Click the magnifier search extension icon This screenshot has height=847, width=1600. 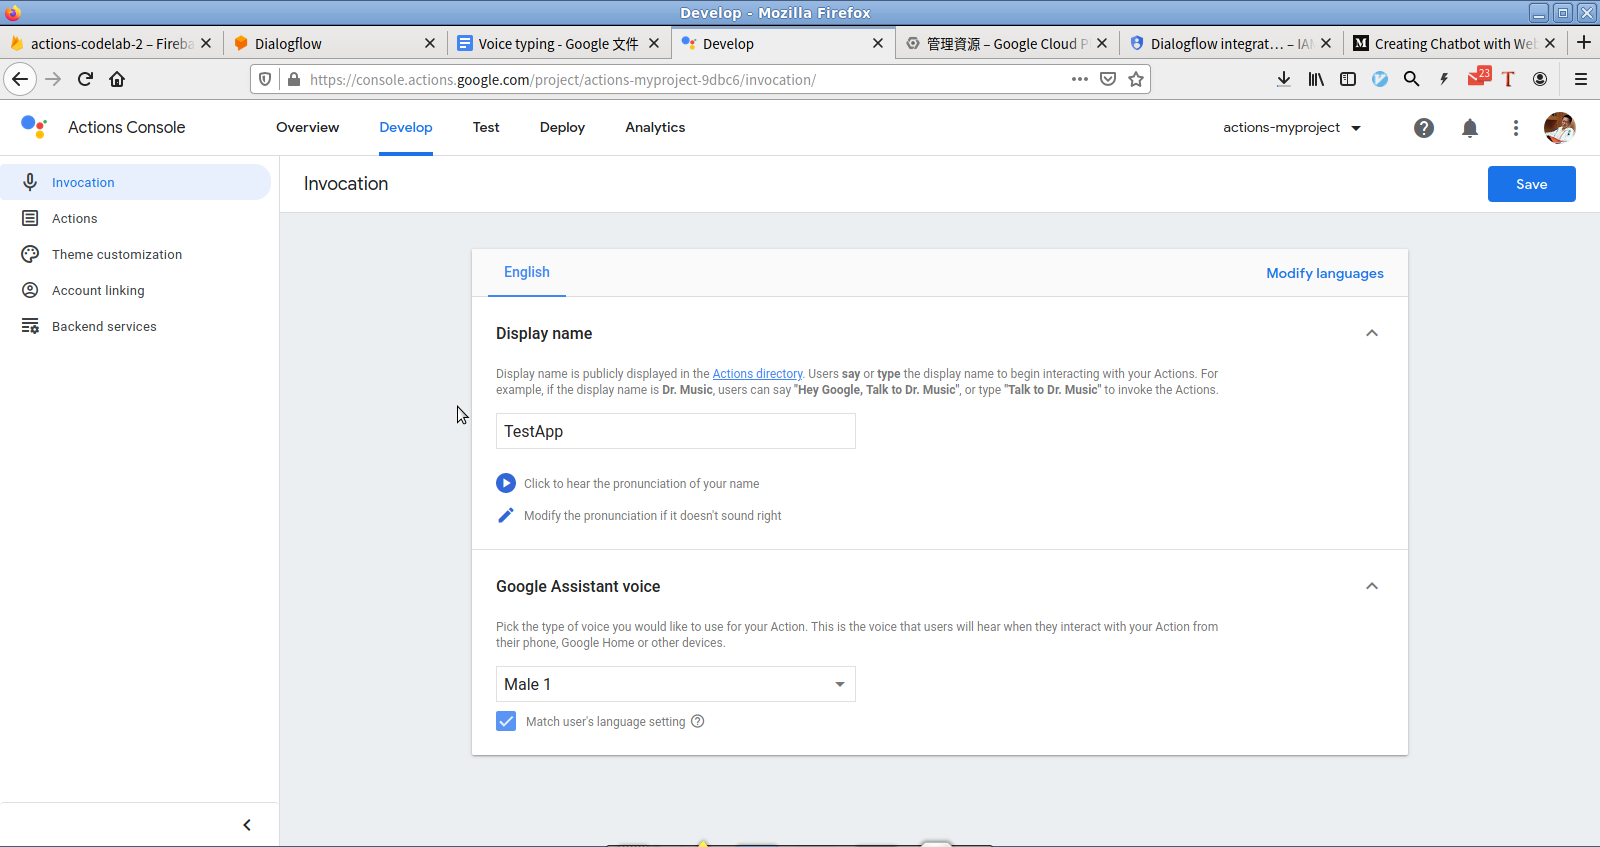click(1412, 79)
